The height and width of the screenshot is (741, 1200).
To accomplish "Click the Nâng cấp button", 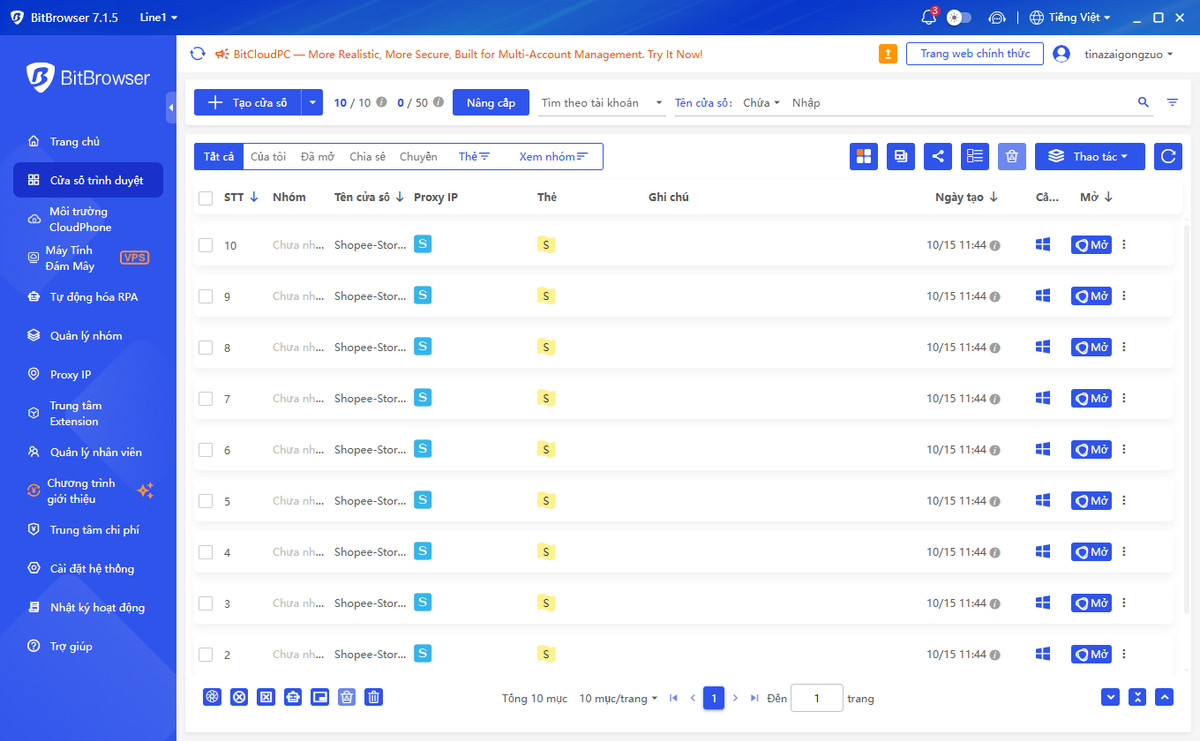I will (491, 103).
